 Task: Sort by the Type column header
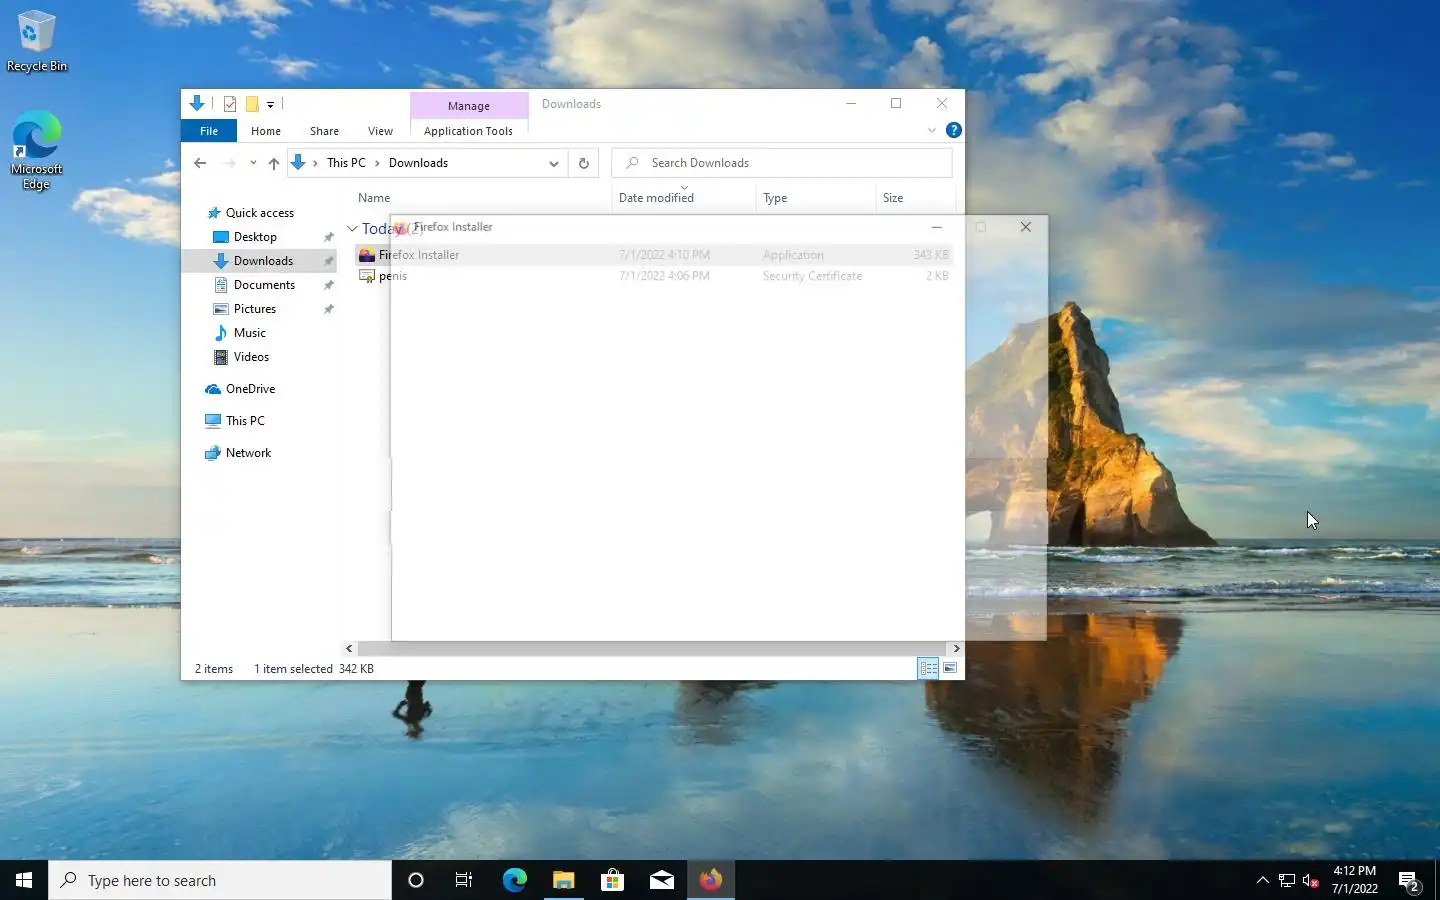[x=775, y=198]
